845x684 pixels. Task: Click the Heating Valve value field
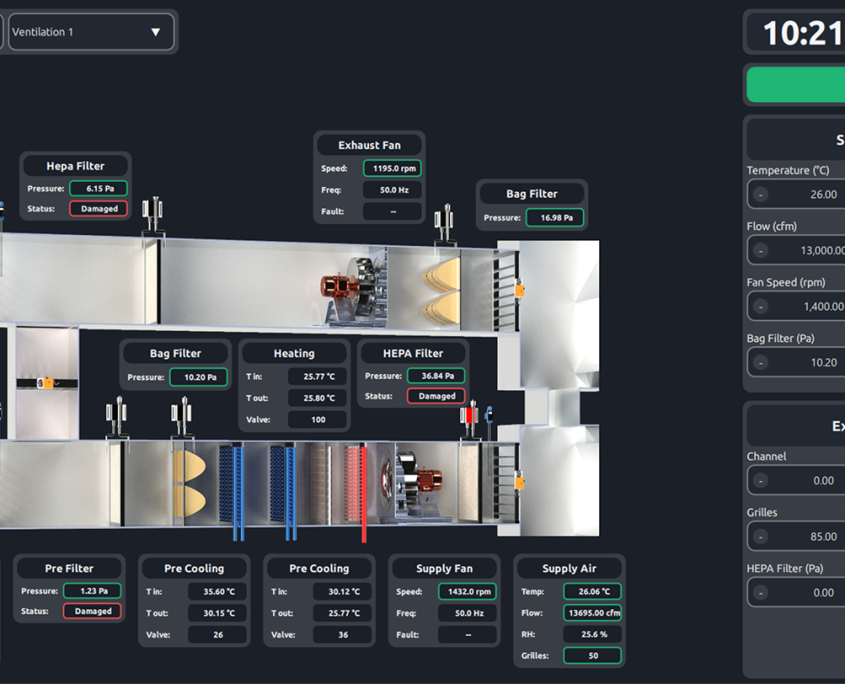click(x=318, y=420)
